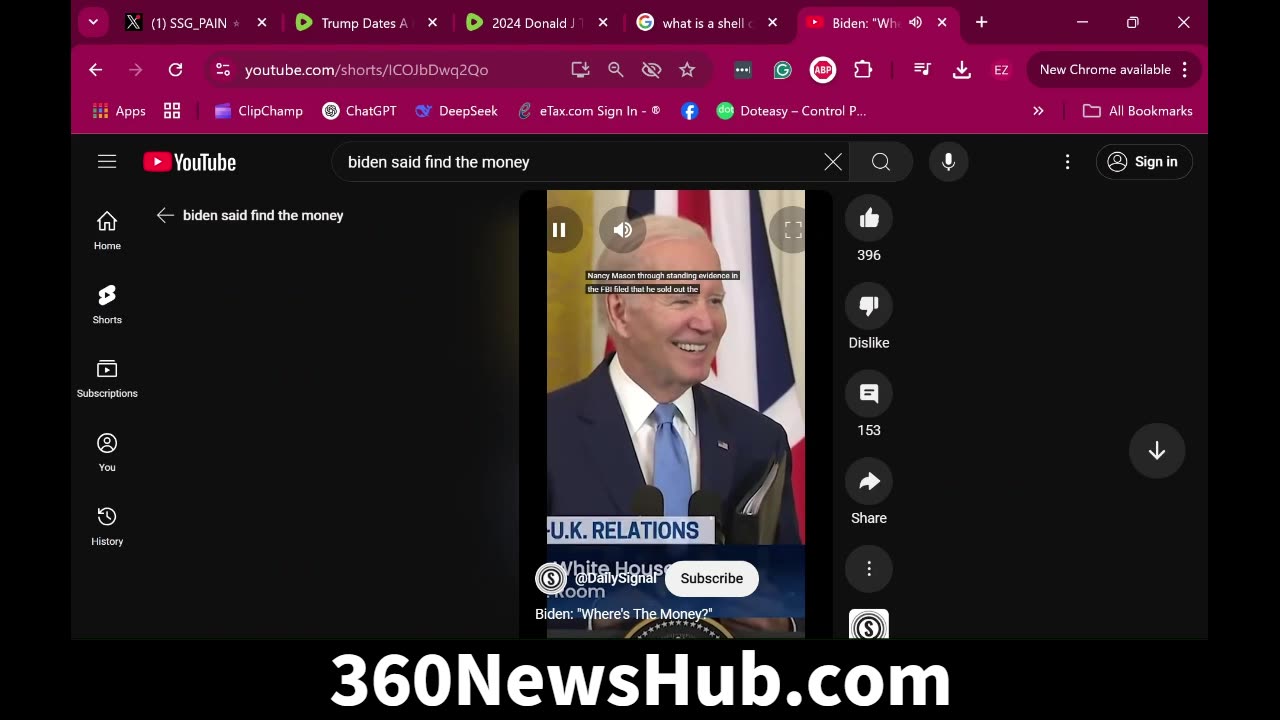This screenshot has width=1280, height=720.
Task: Open You in sidebar
Action: click(107, 453)
